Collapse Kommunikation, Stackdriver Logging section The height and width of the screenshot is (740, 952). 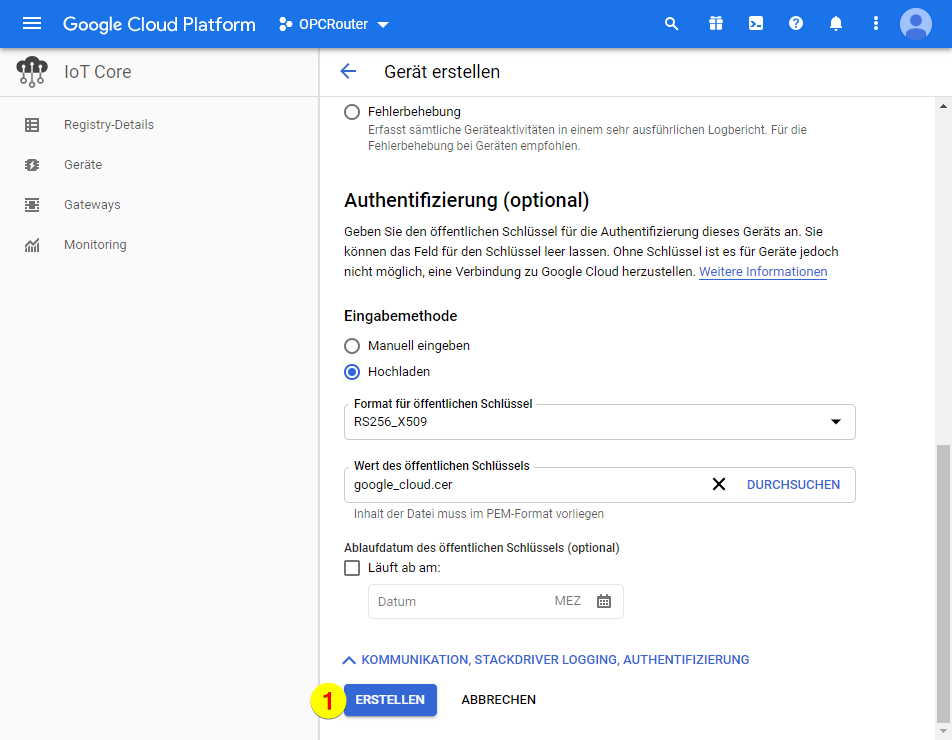coord(545,660)
